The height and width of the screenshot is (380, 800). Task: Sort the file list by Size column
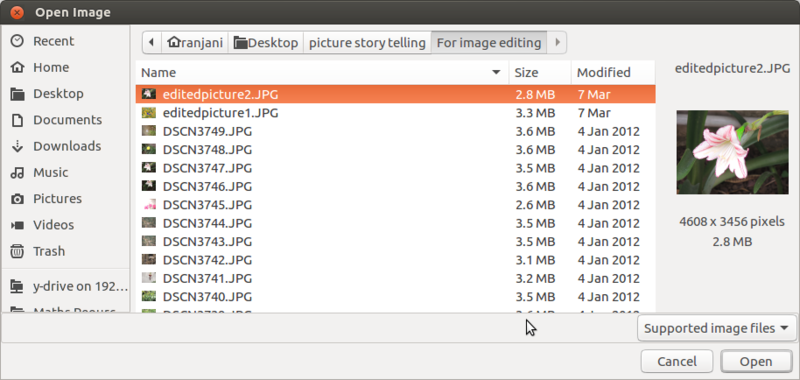[x=540, y=72]
